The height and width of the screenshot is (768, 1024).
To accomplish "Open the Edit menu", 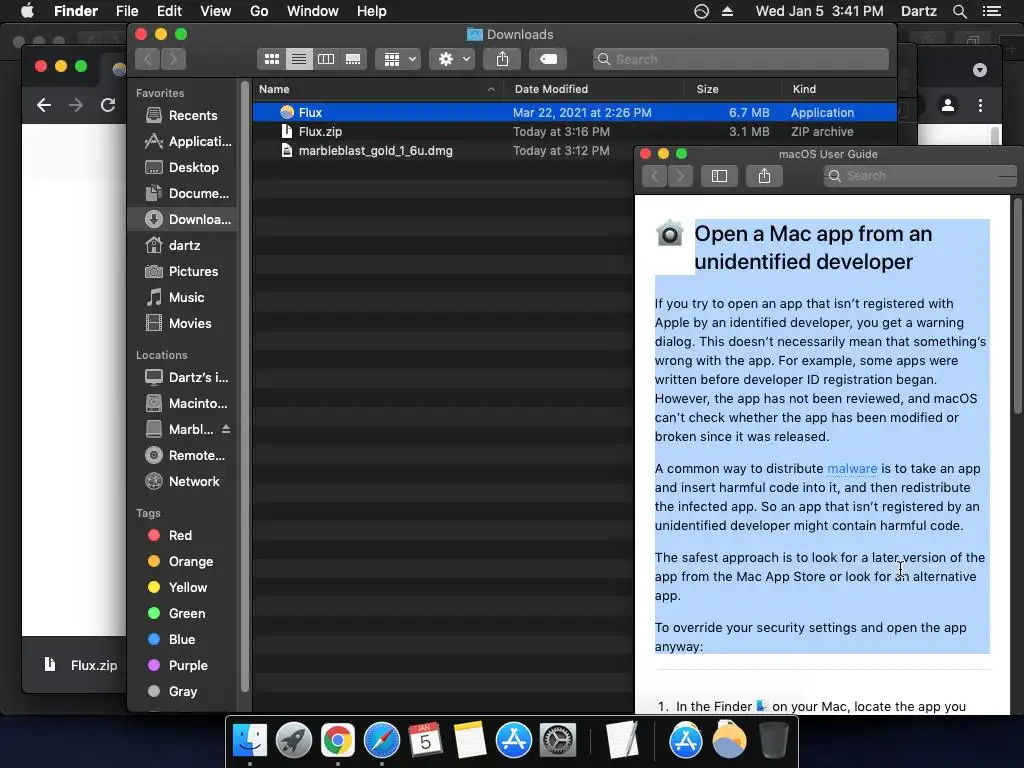I will point(169,11).
